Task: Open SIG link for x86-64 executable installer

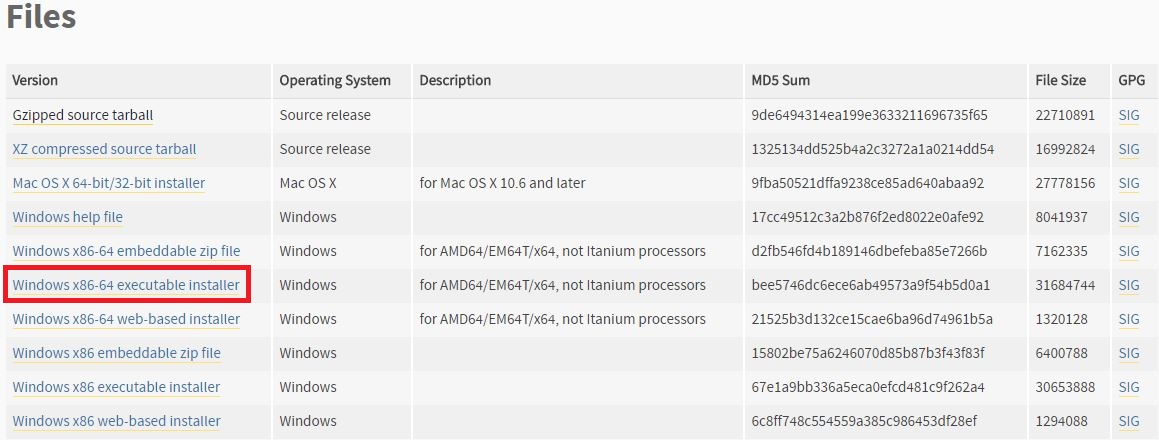Action: (x=1129, y=285)
